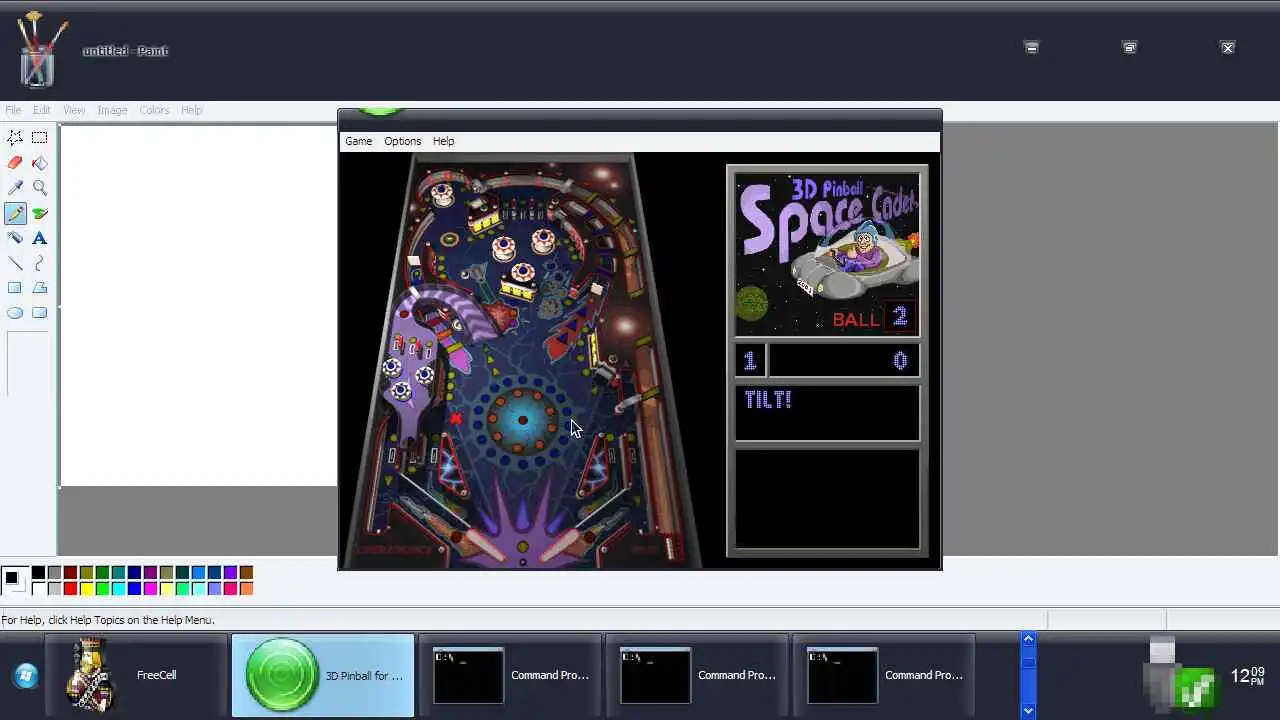The width and height of the screenshot is (1280, 720).
Task: Open the Pinball Help menu
Action: [x=443, y=141]
